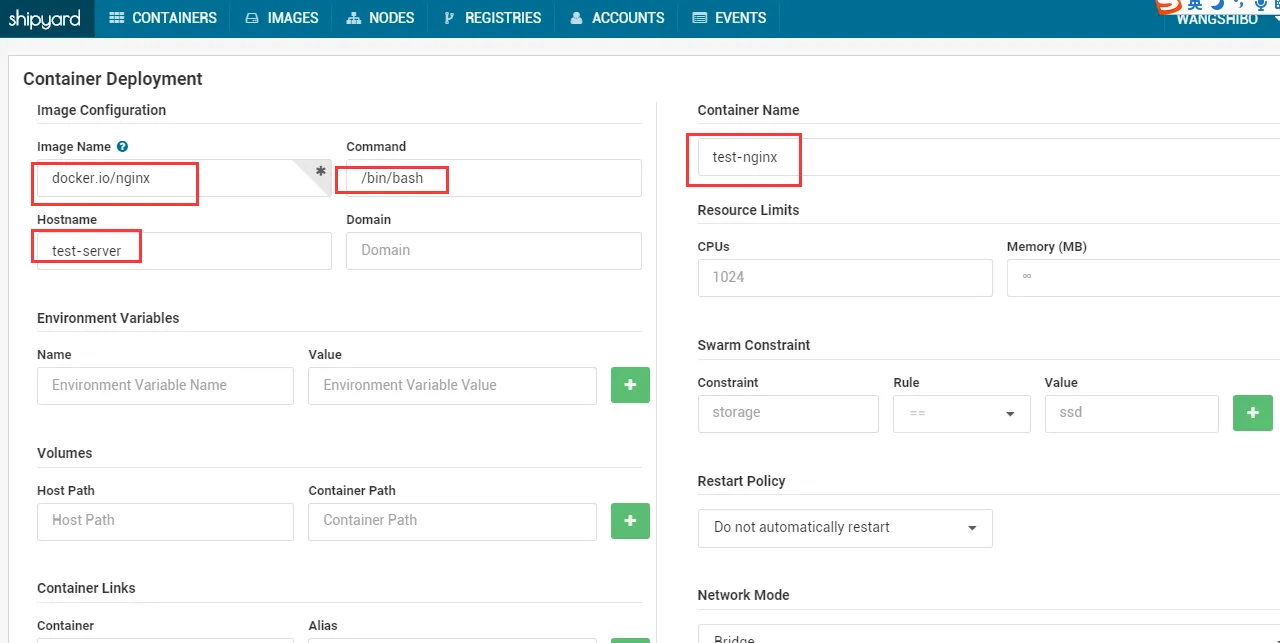Click the Sogou microphone voice input icon
Image resolution: width=1280 pixels, height=643 pixels.
1259,4
